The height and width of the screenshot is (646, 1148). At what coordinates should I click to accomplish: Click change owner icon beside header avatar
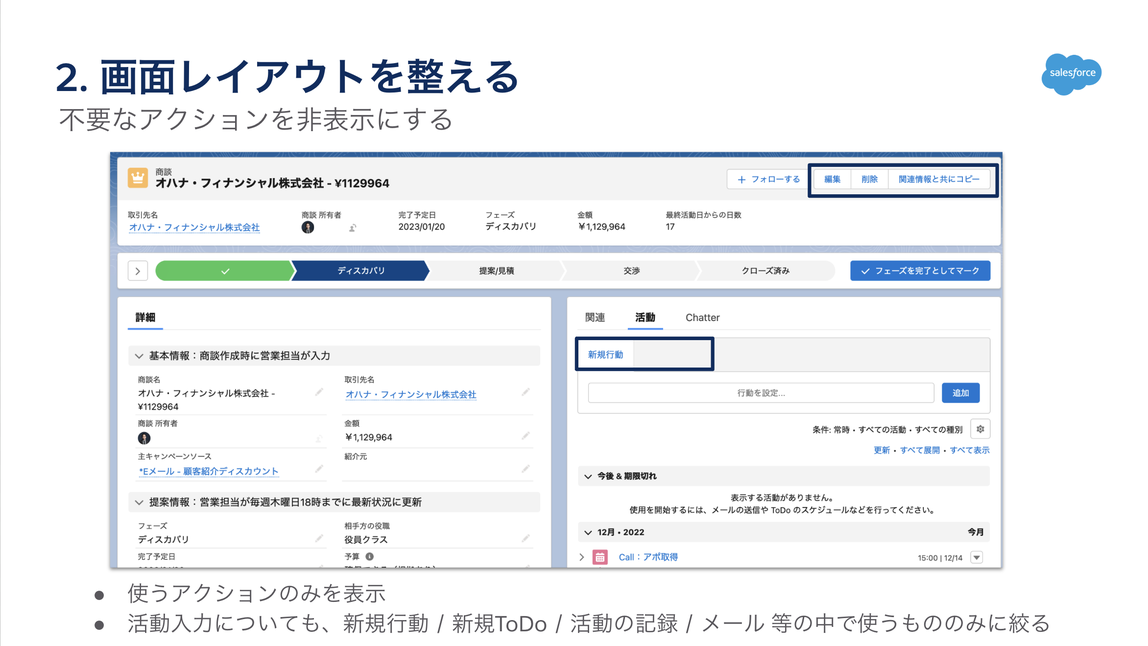tap(352, 228)
